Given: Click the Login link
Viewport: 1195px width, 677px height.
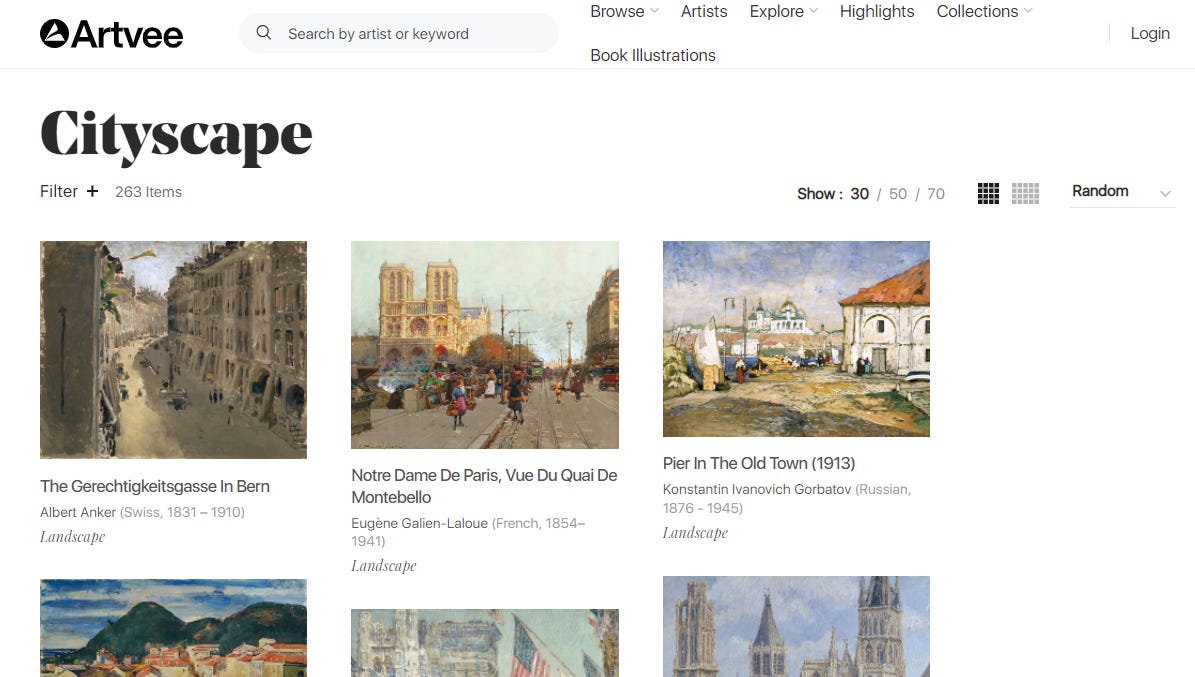Looking at the screenshot, I should click(x=1149, y=34).
